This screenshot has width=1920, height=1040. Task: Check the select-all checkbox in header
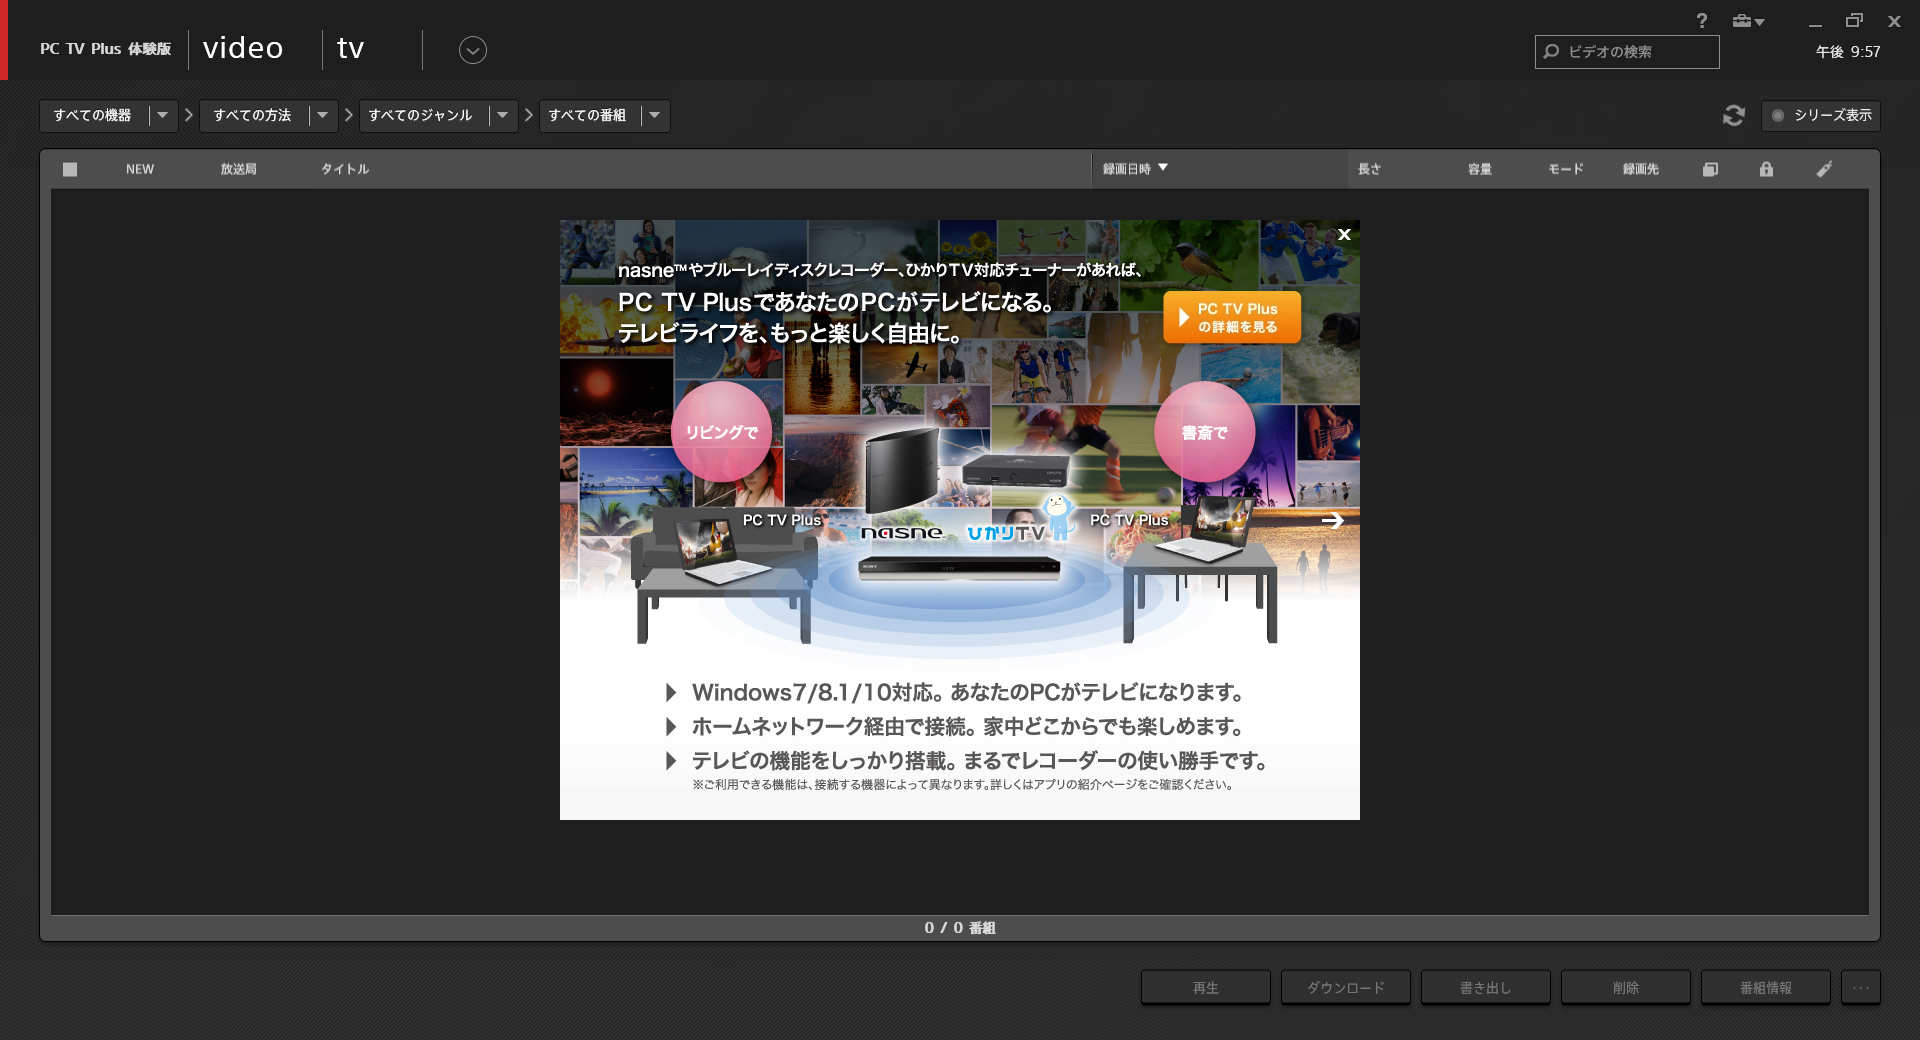click(x=70, y=169)
